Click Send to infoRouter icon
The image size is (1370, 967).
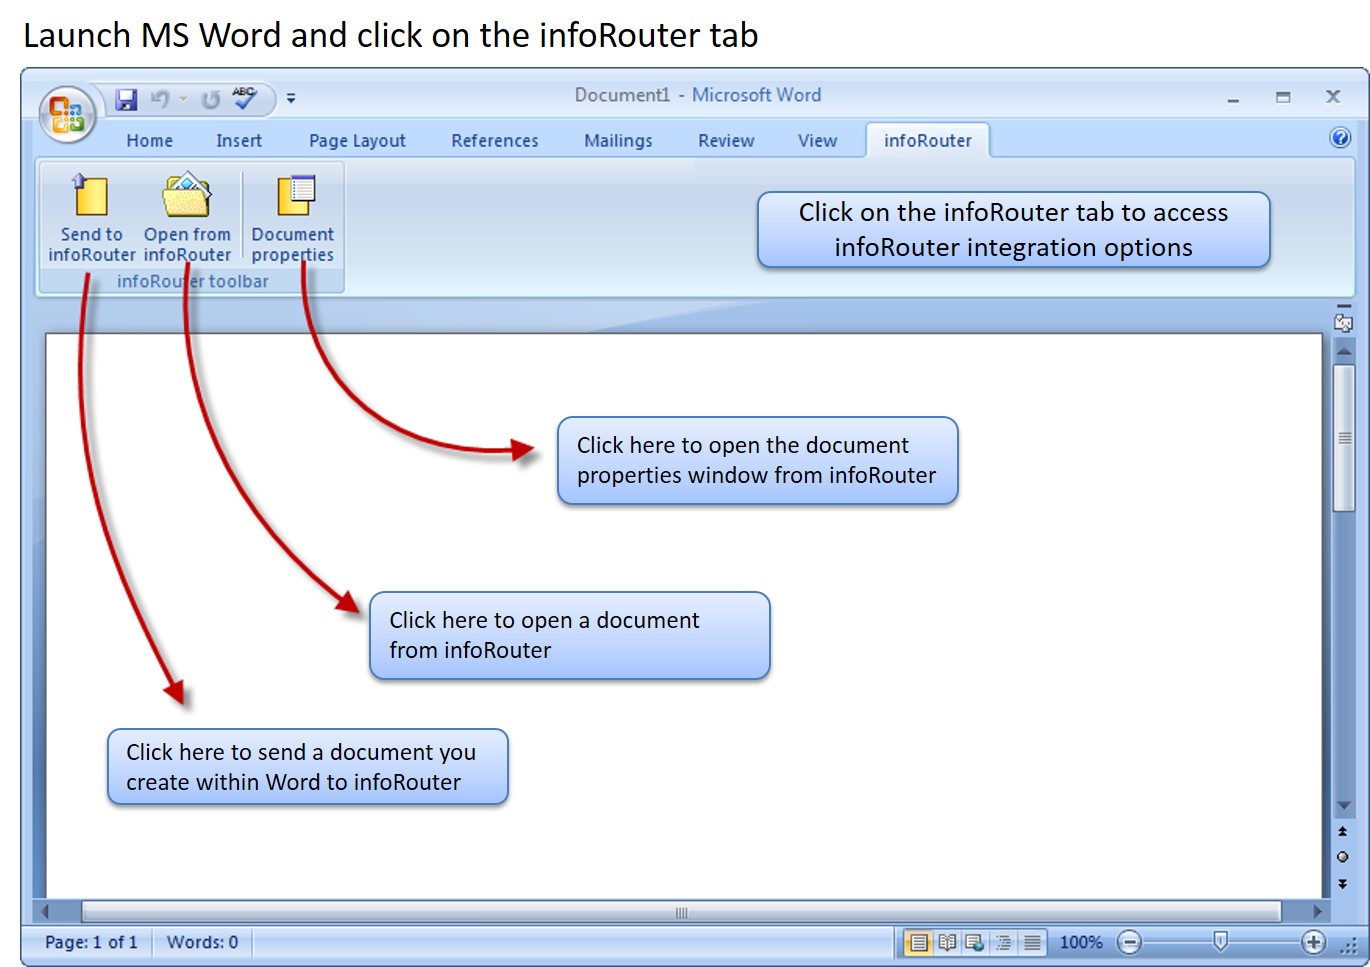91,218
